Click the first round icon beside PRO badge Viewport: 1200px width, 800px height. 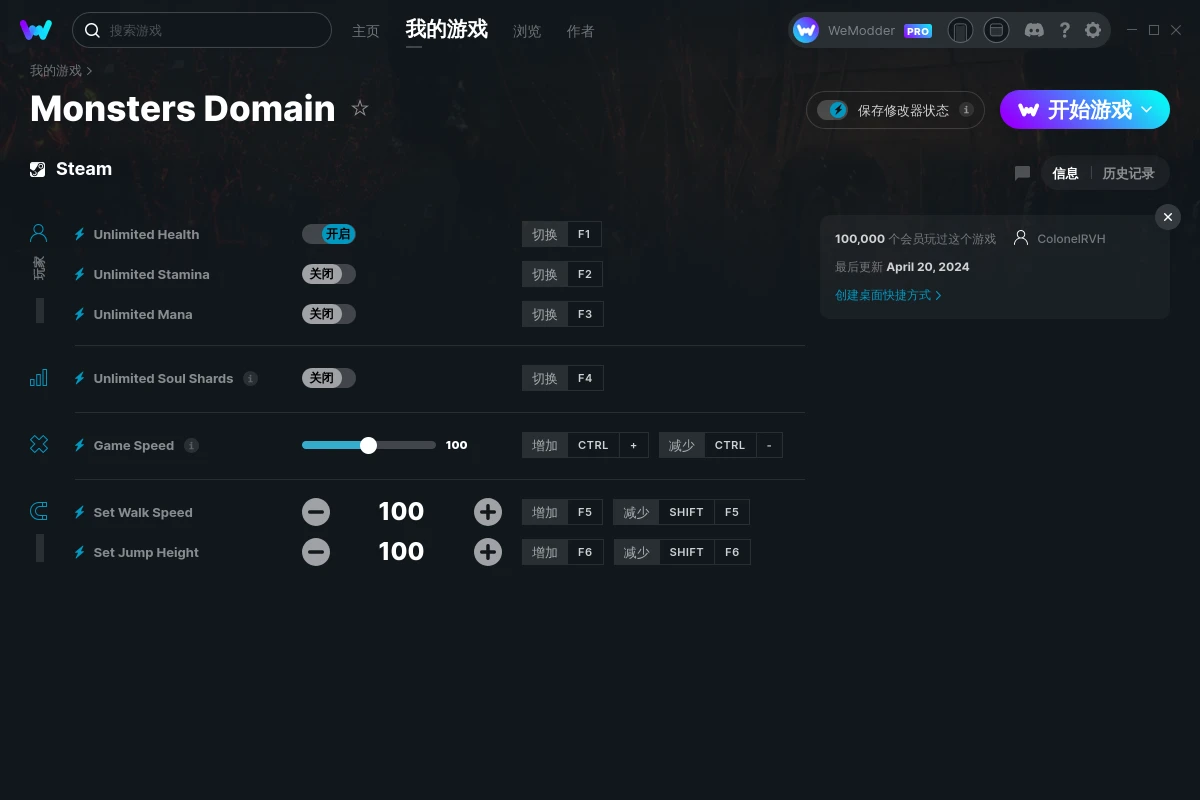click(x=960, y=30)
